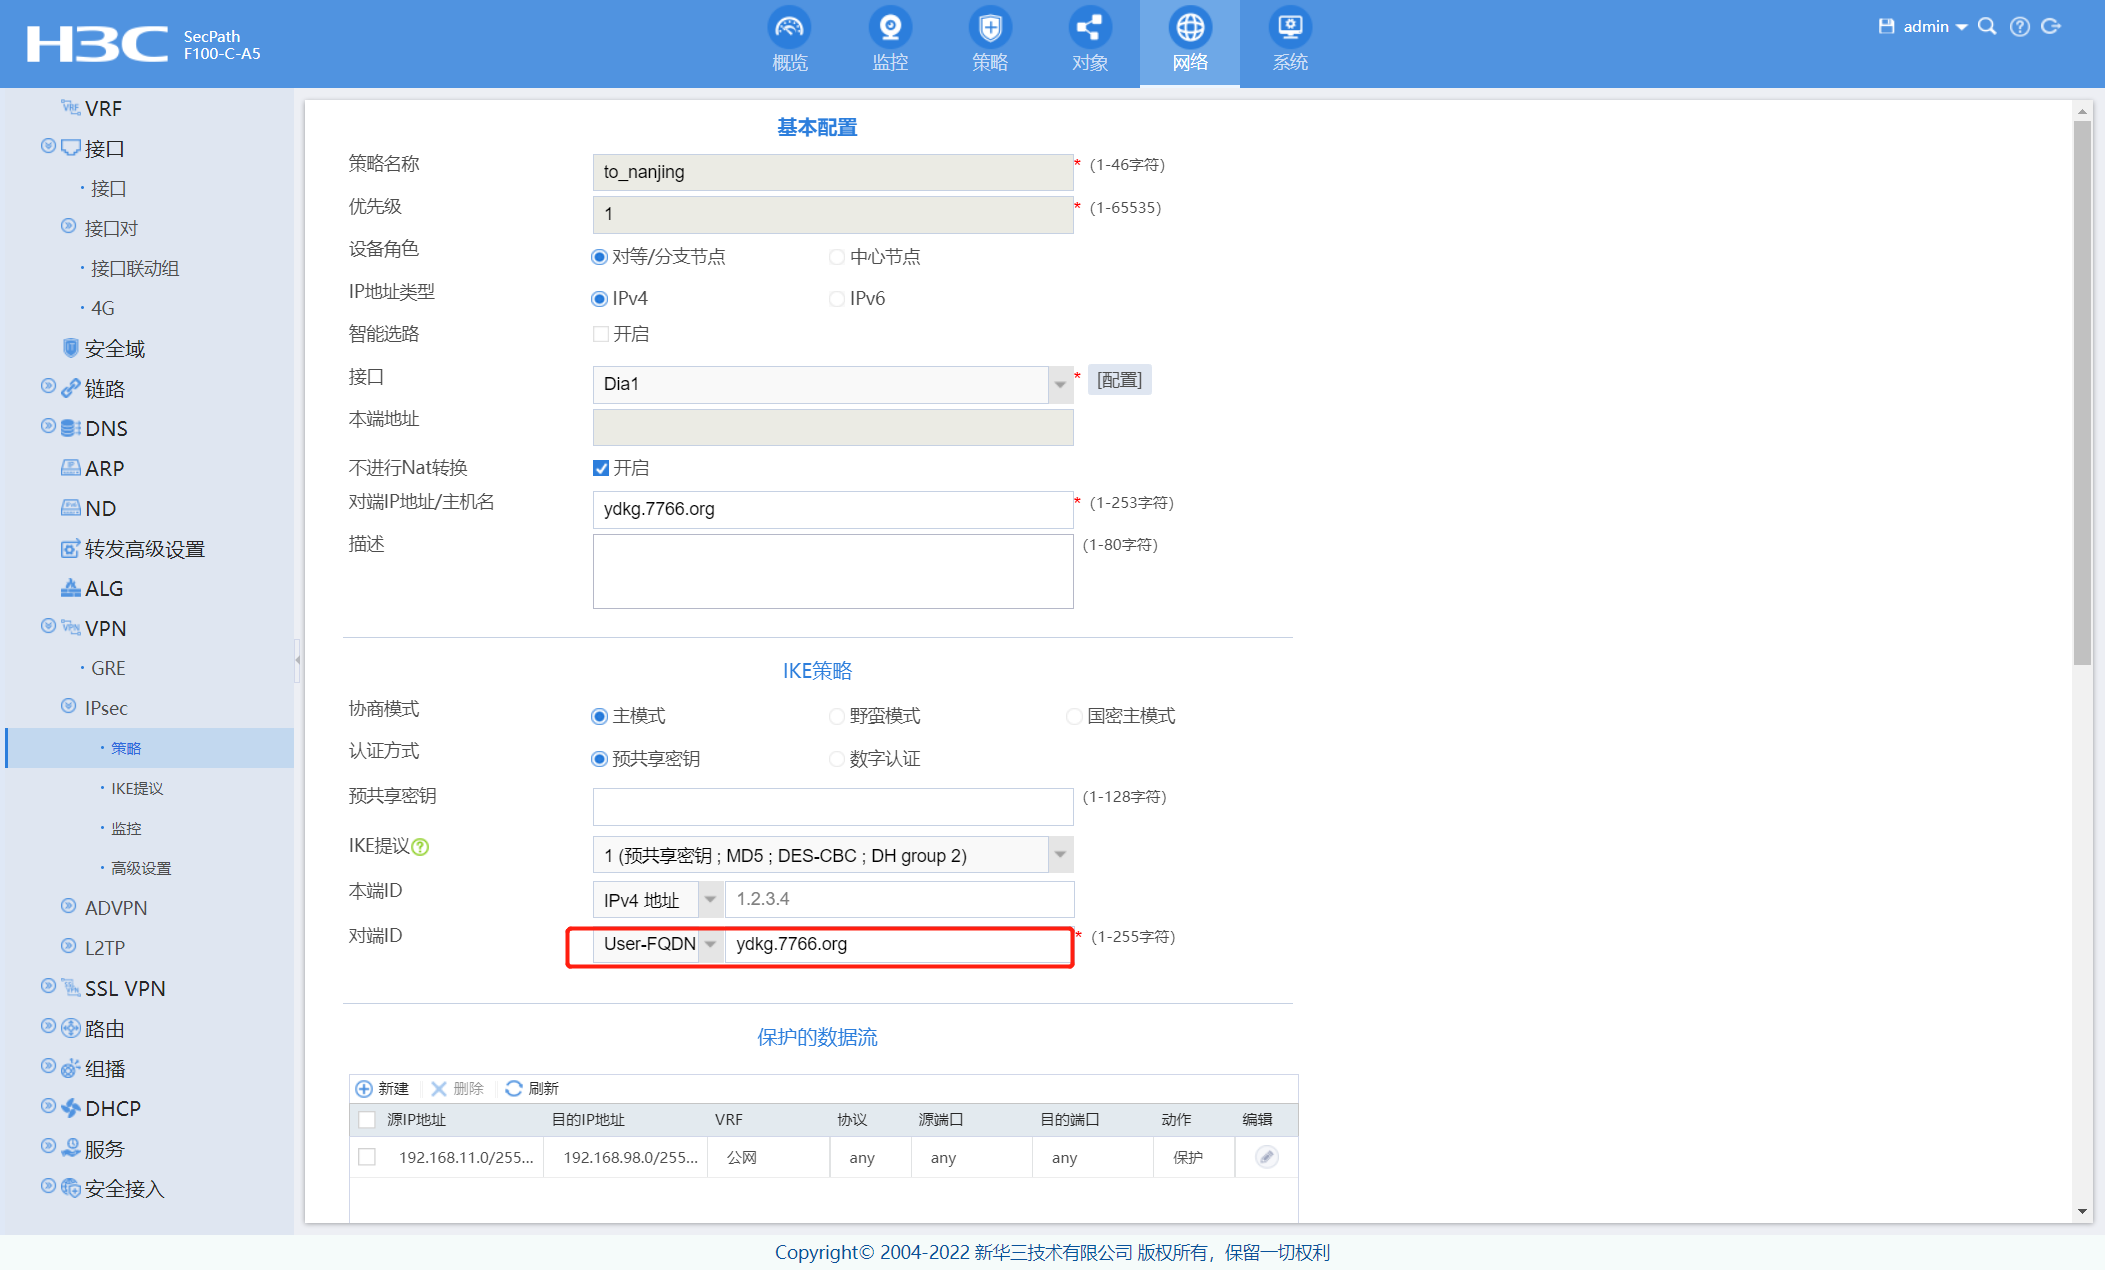Select 高级设置 in the IPsec submenu
This screenshot has width=2105, height=1270.
(x=141, y=868)
